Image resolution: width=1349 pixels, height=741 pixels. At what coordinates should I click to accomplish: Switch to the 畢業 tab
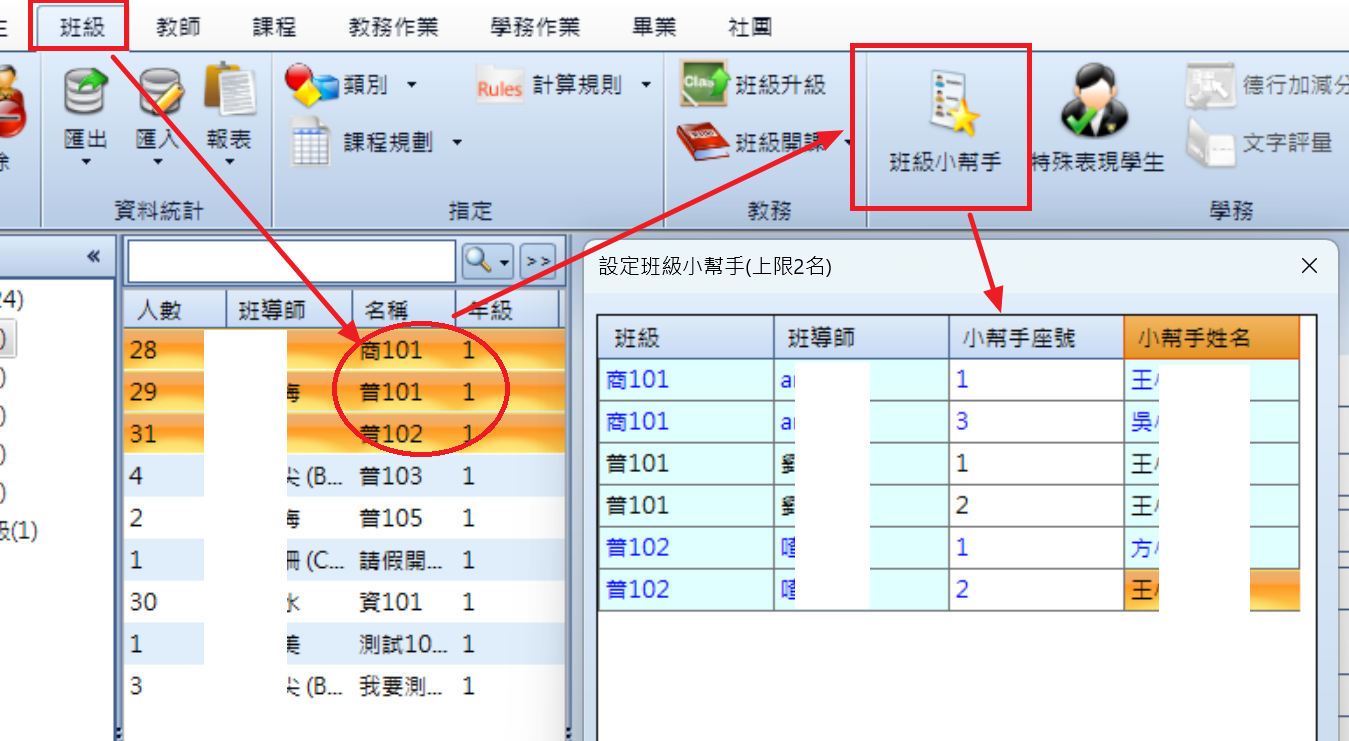(x=654, y=27)
